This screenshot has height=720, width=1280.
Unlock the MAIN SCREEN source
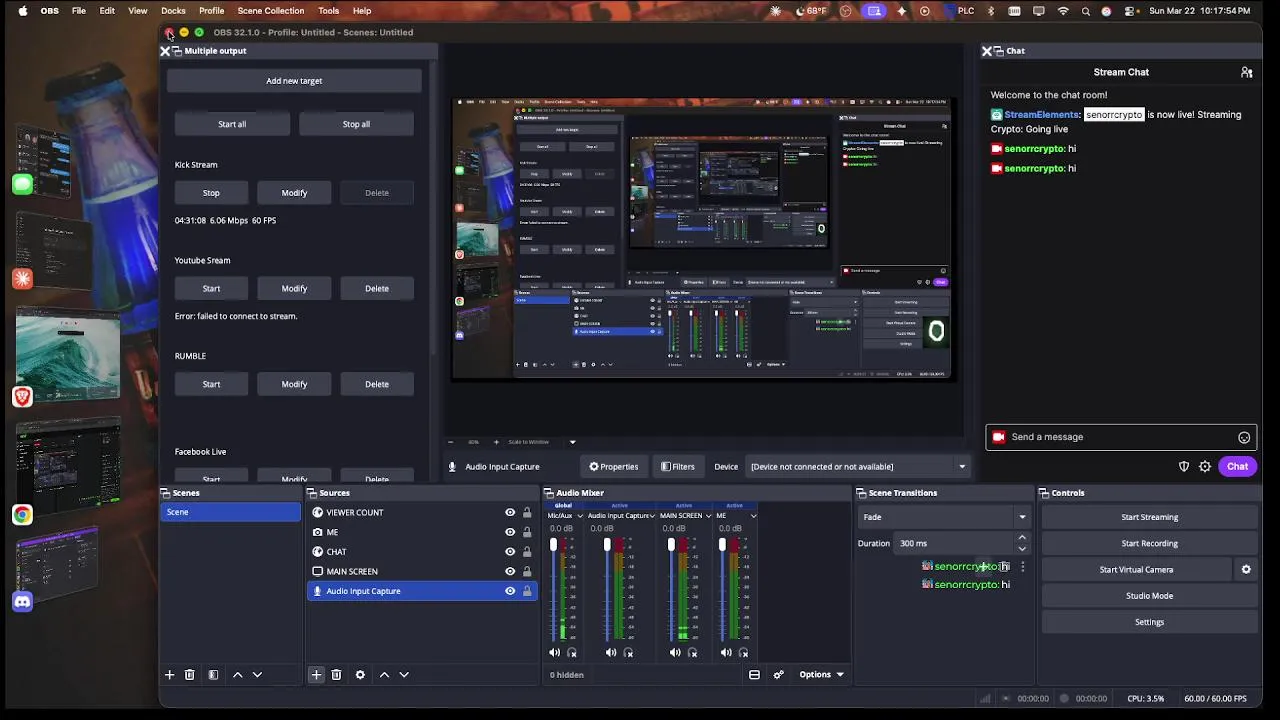[527, 571]
